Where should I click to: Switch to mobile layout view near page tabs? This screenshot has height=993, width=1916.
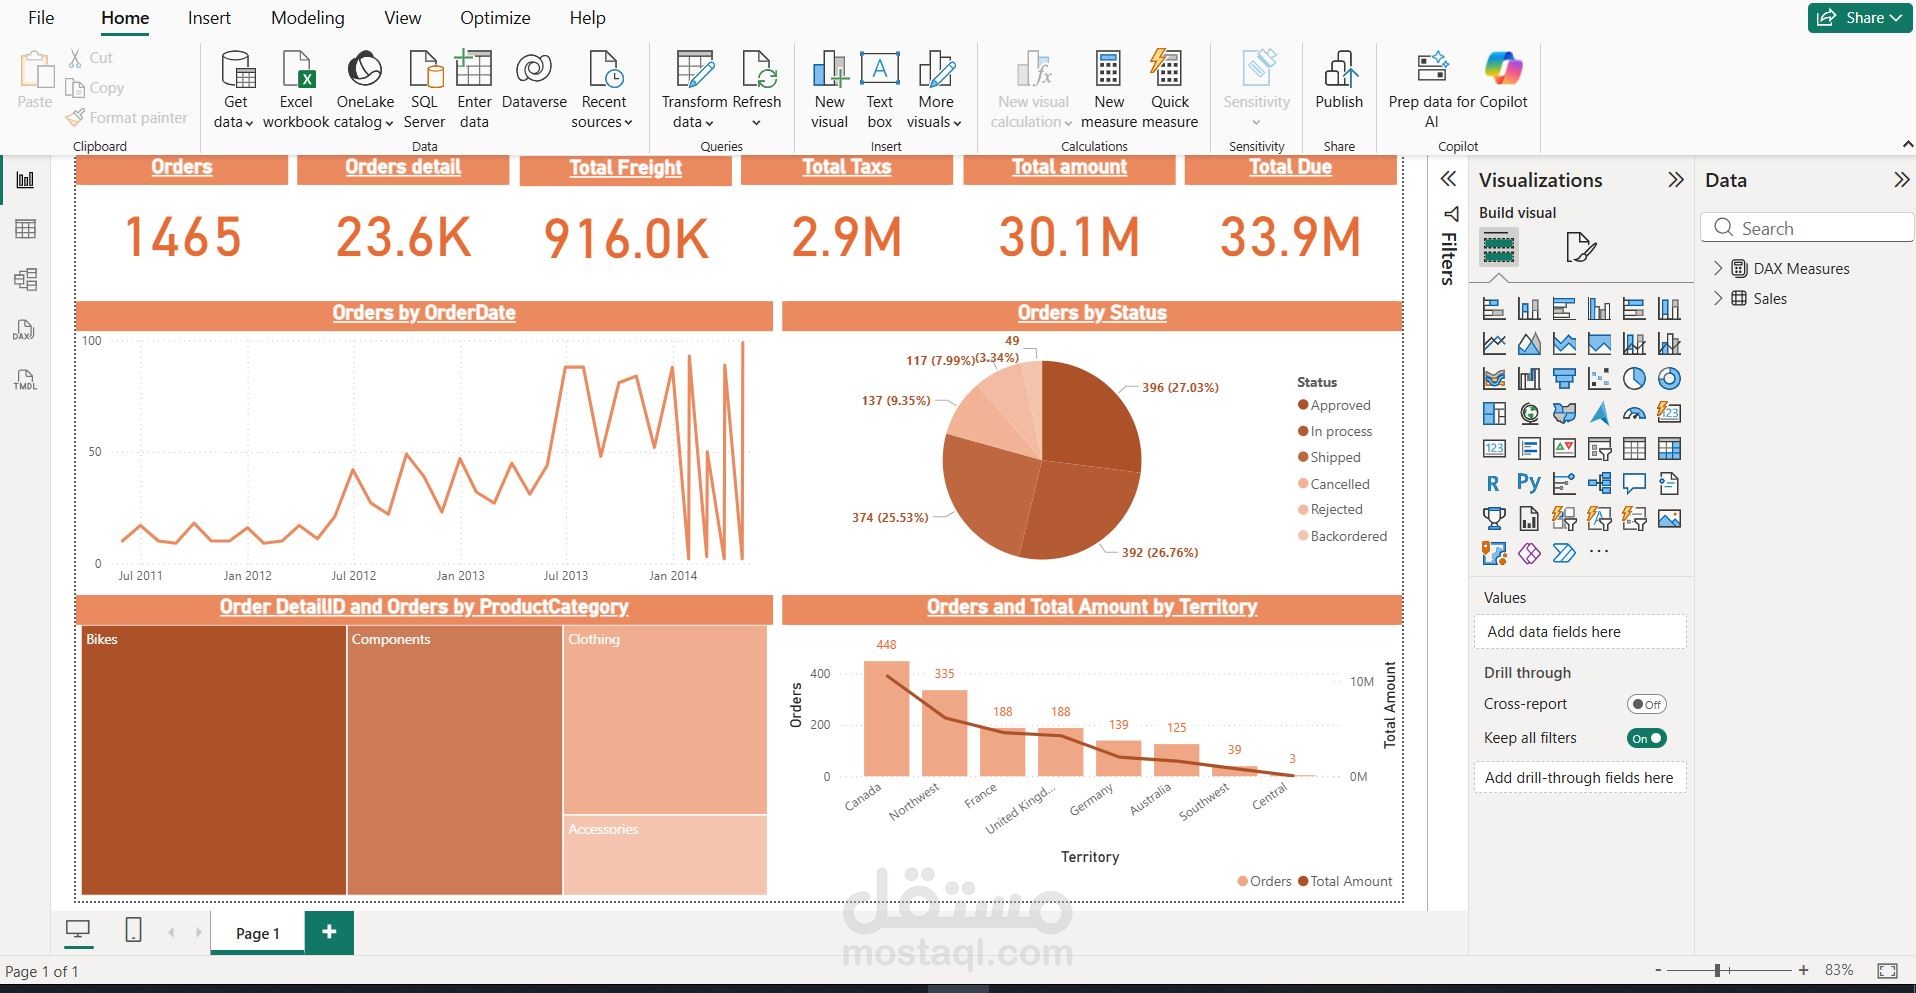coord(131,929)
